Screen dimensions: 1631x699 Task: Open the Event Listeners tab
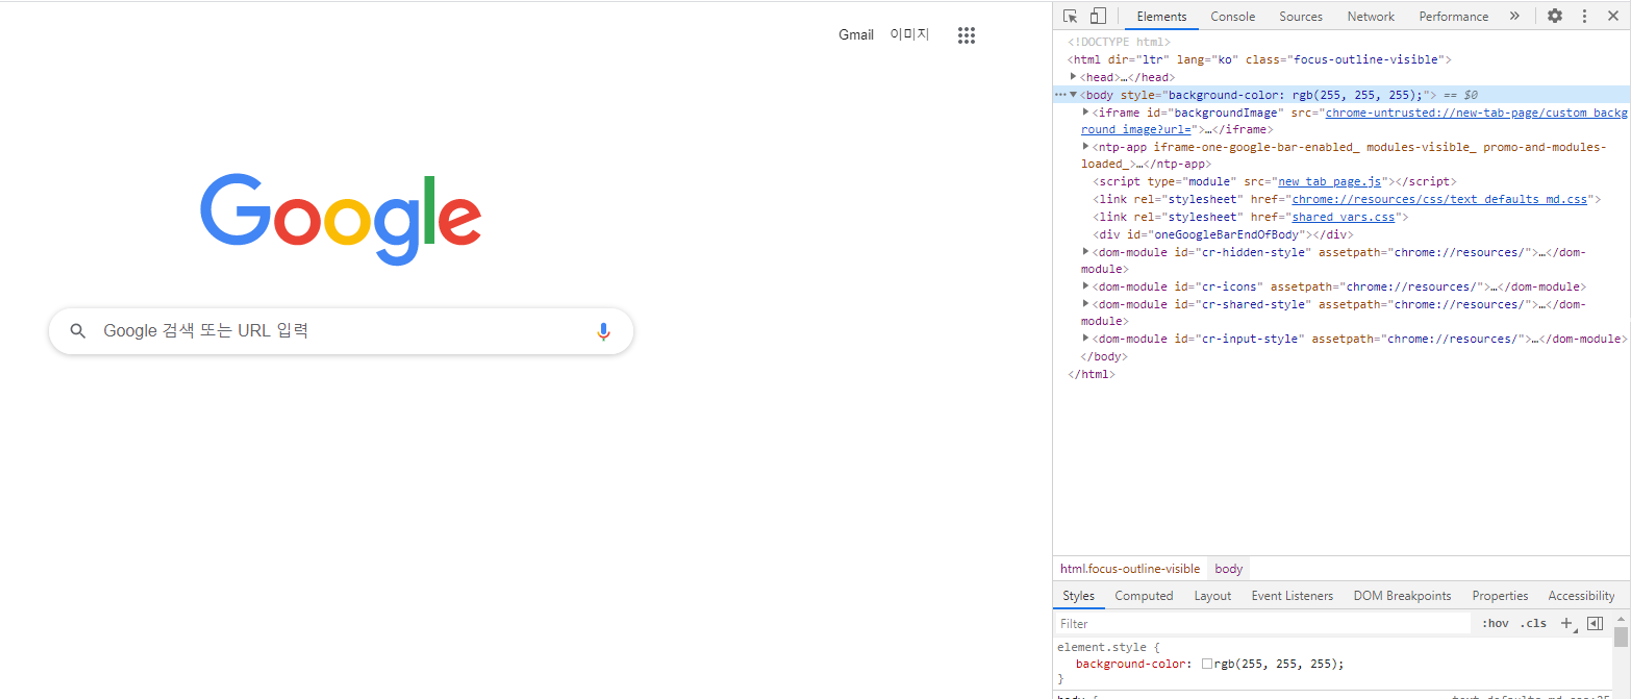click(x=1291, y=596)
